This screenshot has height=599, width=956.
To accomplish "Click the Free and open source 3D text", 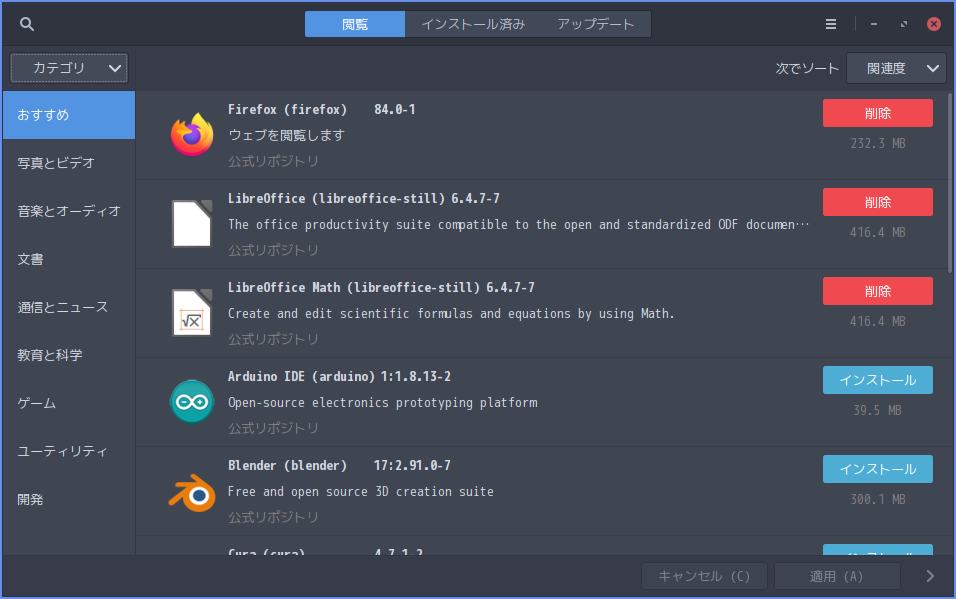I will pos(360,492).
